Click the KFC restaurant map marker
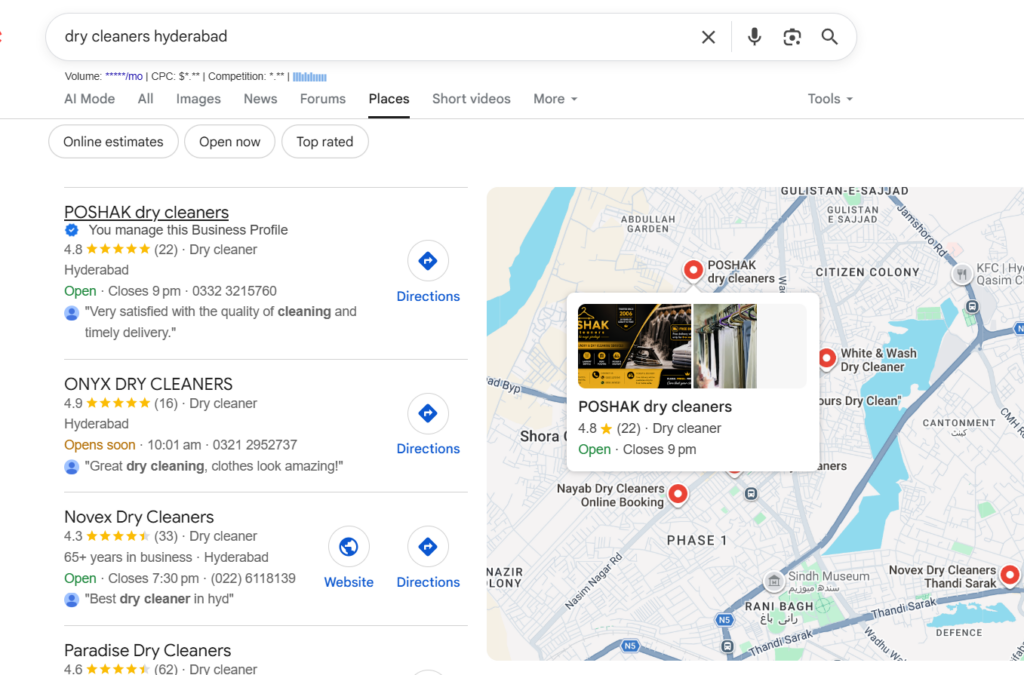This screenshot has height=675, width=1024. coord(961,274)
